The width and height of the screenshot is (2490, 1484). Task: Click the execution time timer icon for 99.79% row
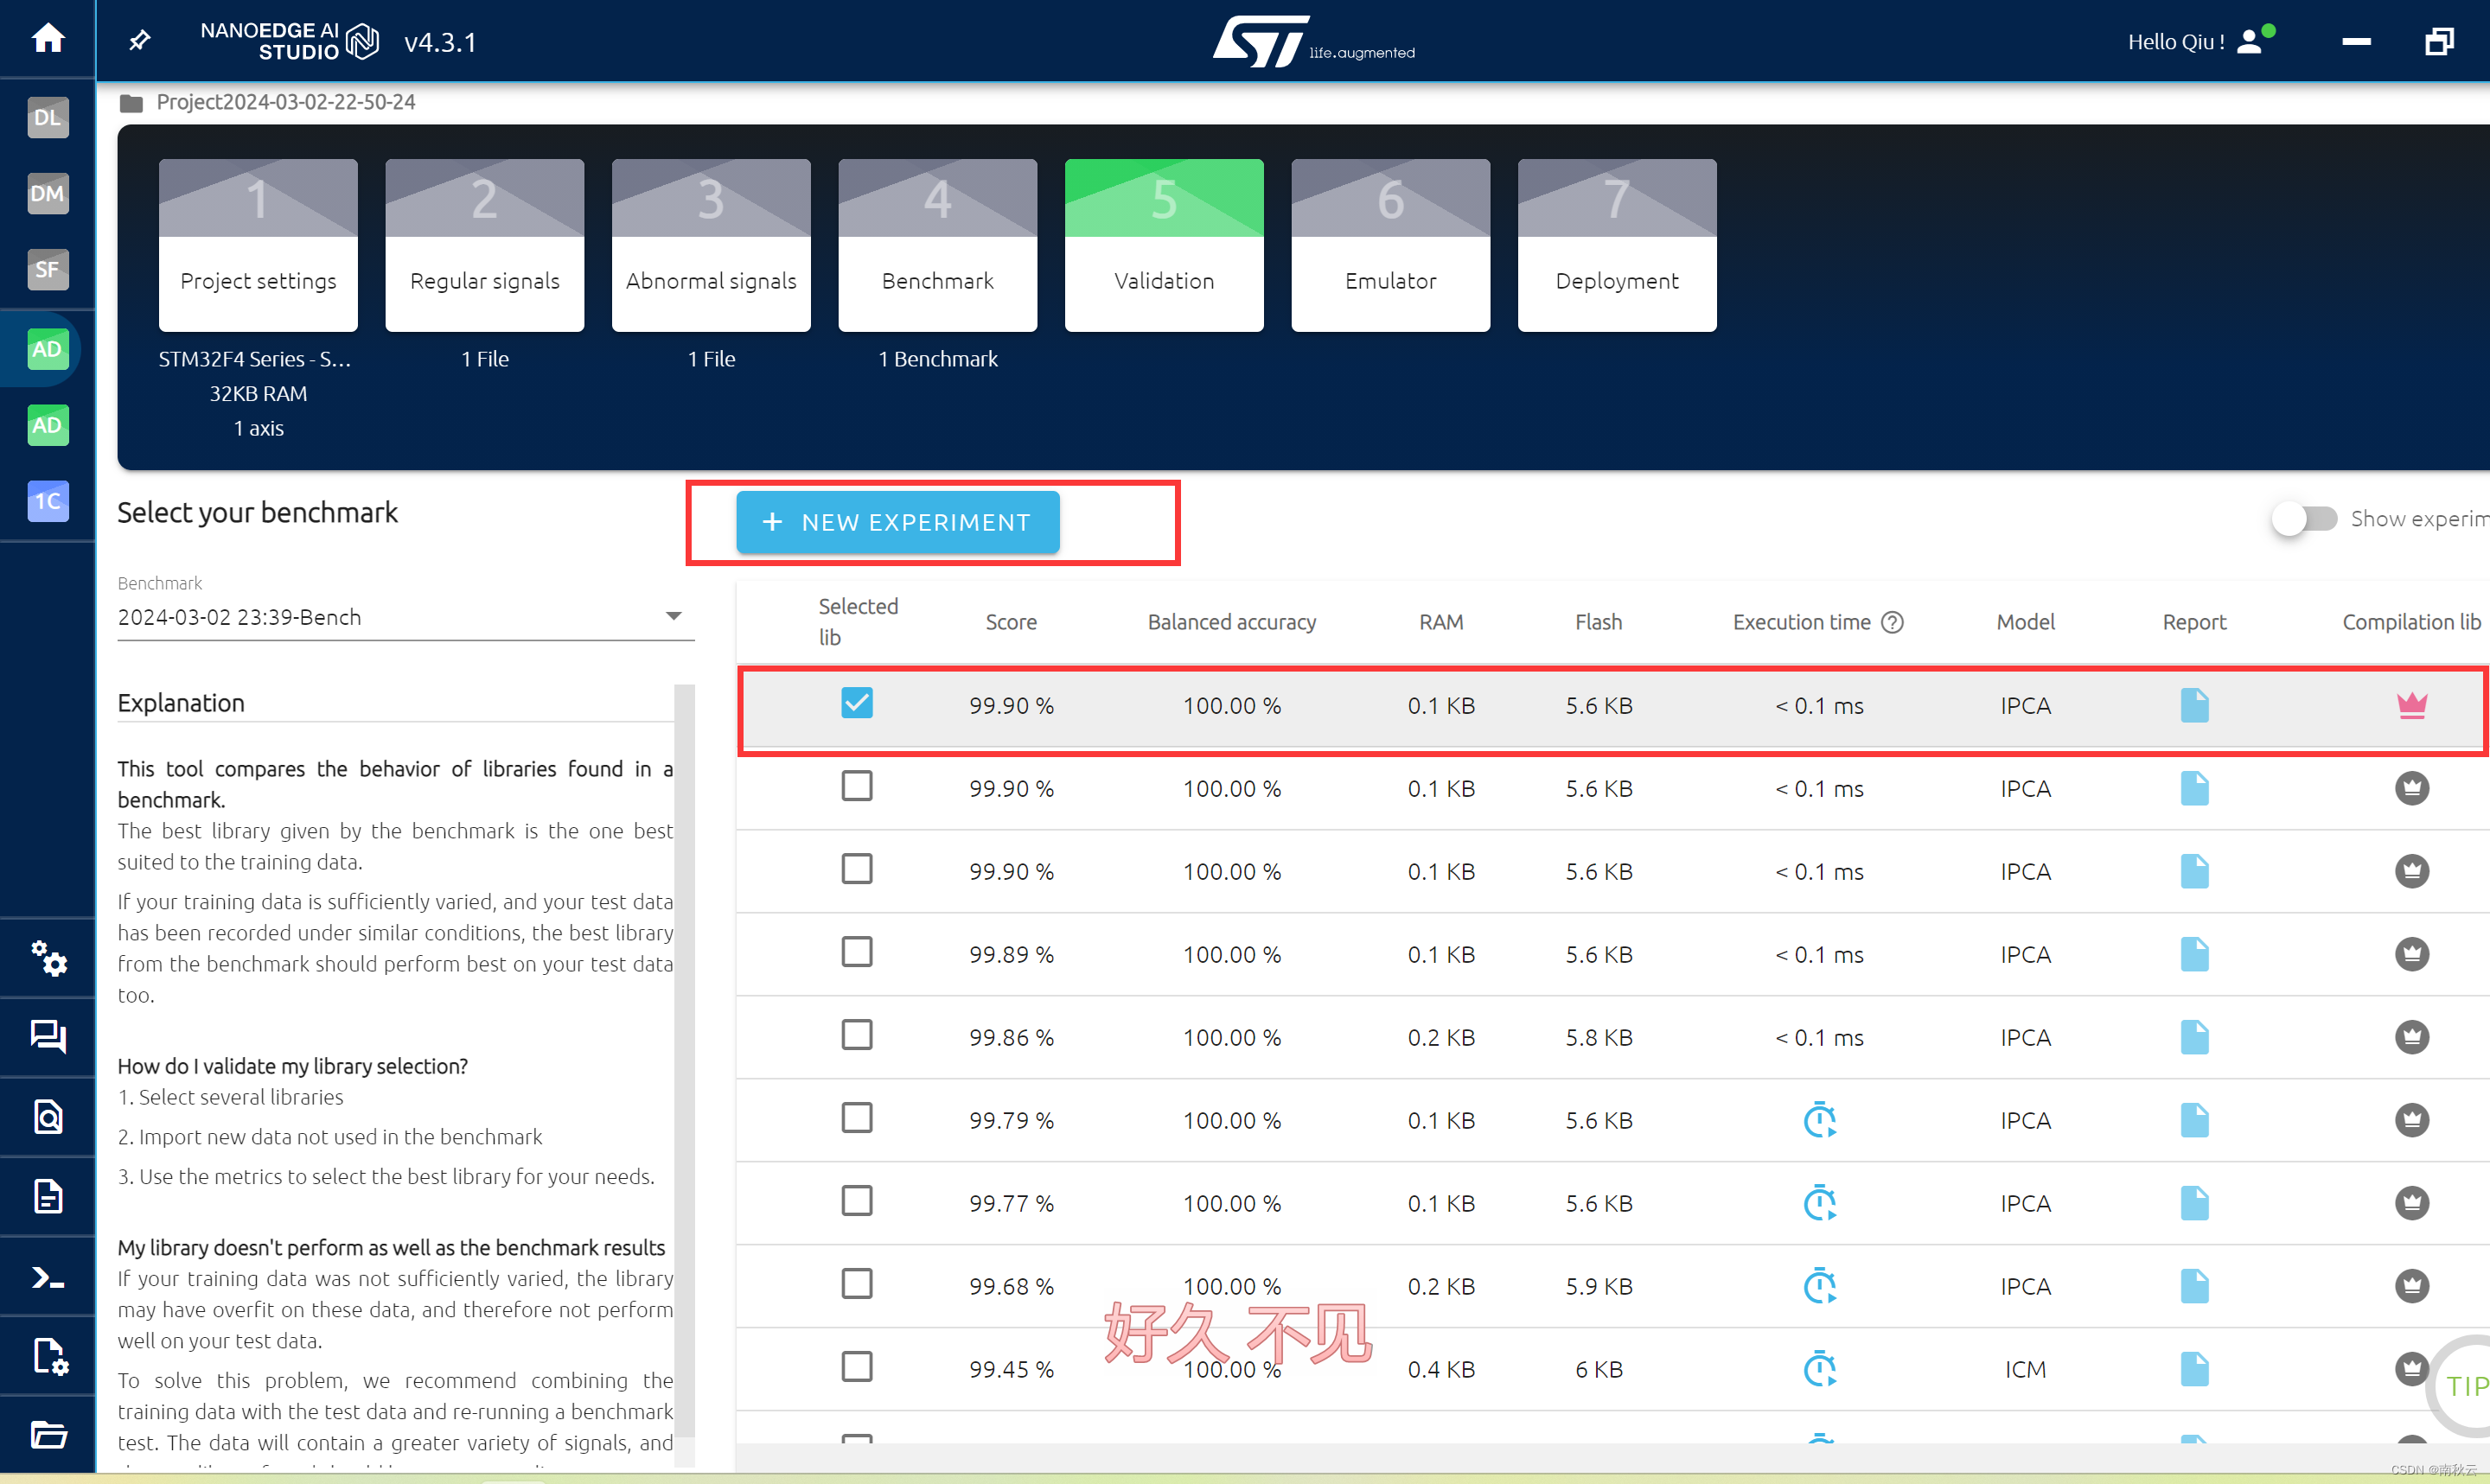click(1819, 1120)
